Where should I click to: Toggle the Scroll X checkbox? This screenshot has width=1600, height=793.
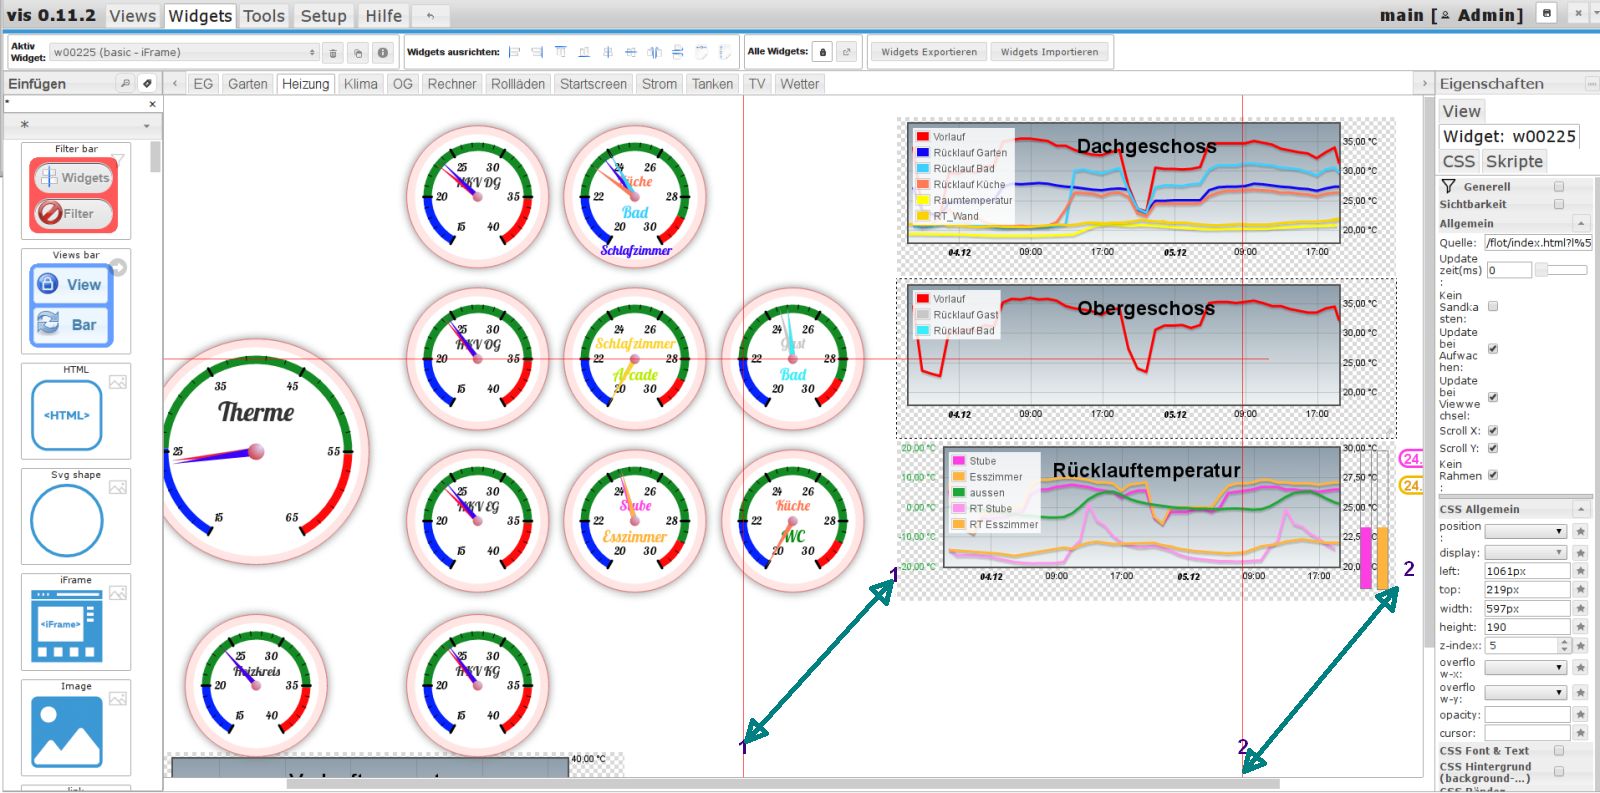pos(1493,431)
